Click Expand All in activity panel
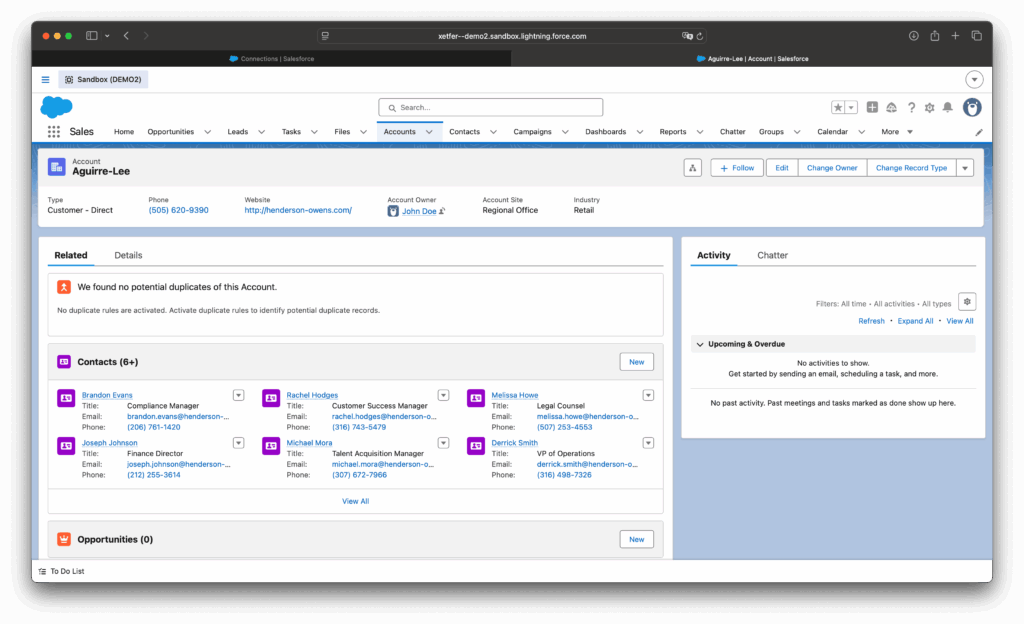The height and width of the screenshot is (624, 1024). [915, 321]
